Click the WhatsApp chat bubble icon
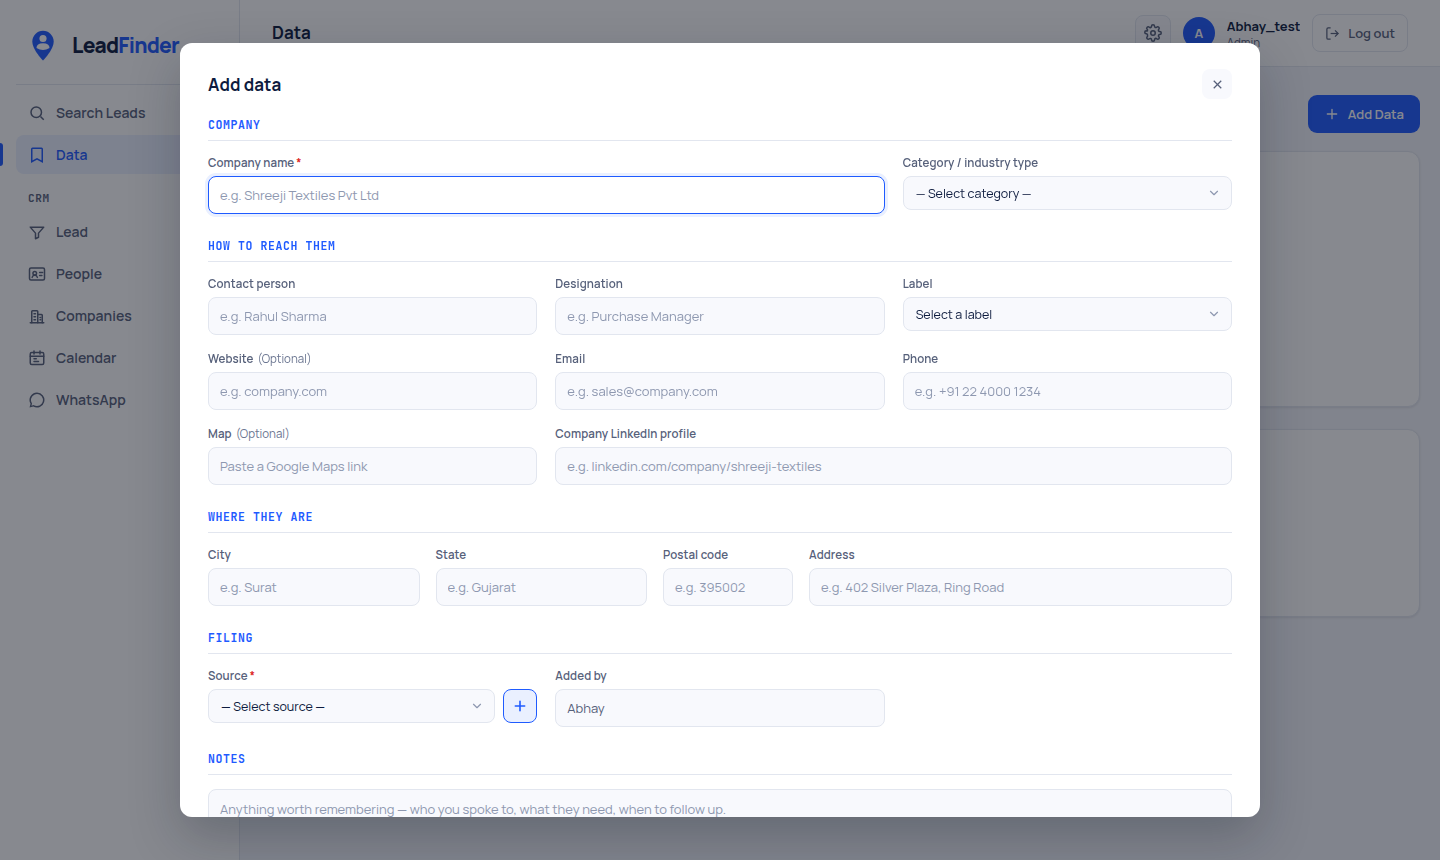This screenshot has width=1440, height=860. [37, 400]
